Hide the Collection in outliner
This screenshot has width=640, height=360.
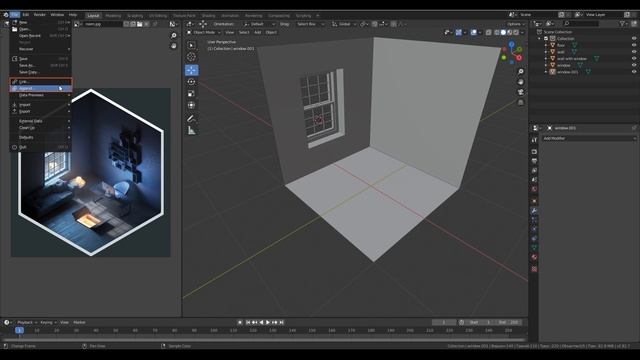(x=634, y=39)
